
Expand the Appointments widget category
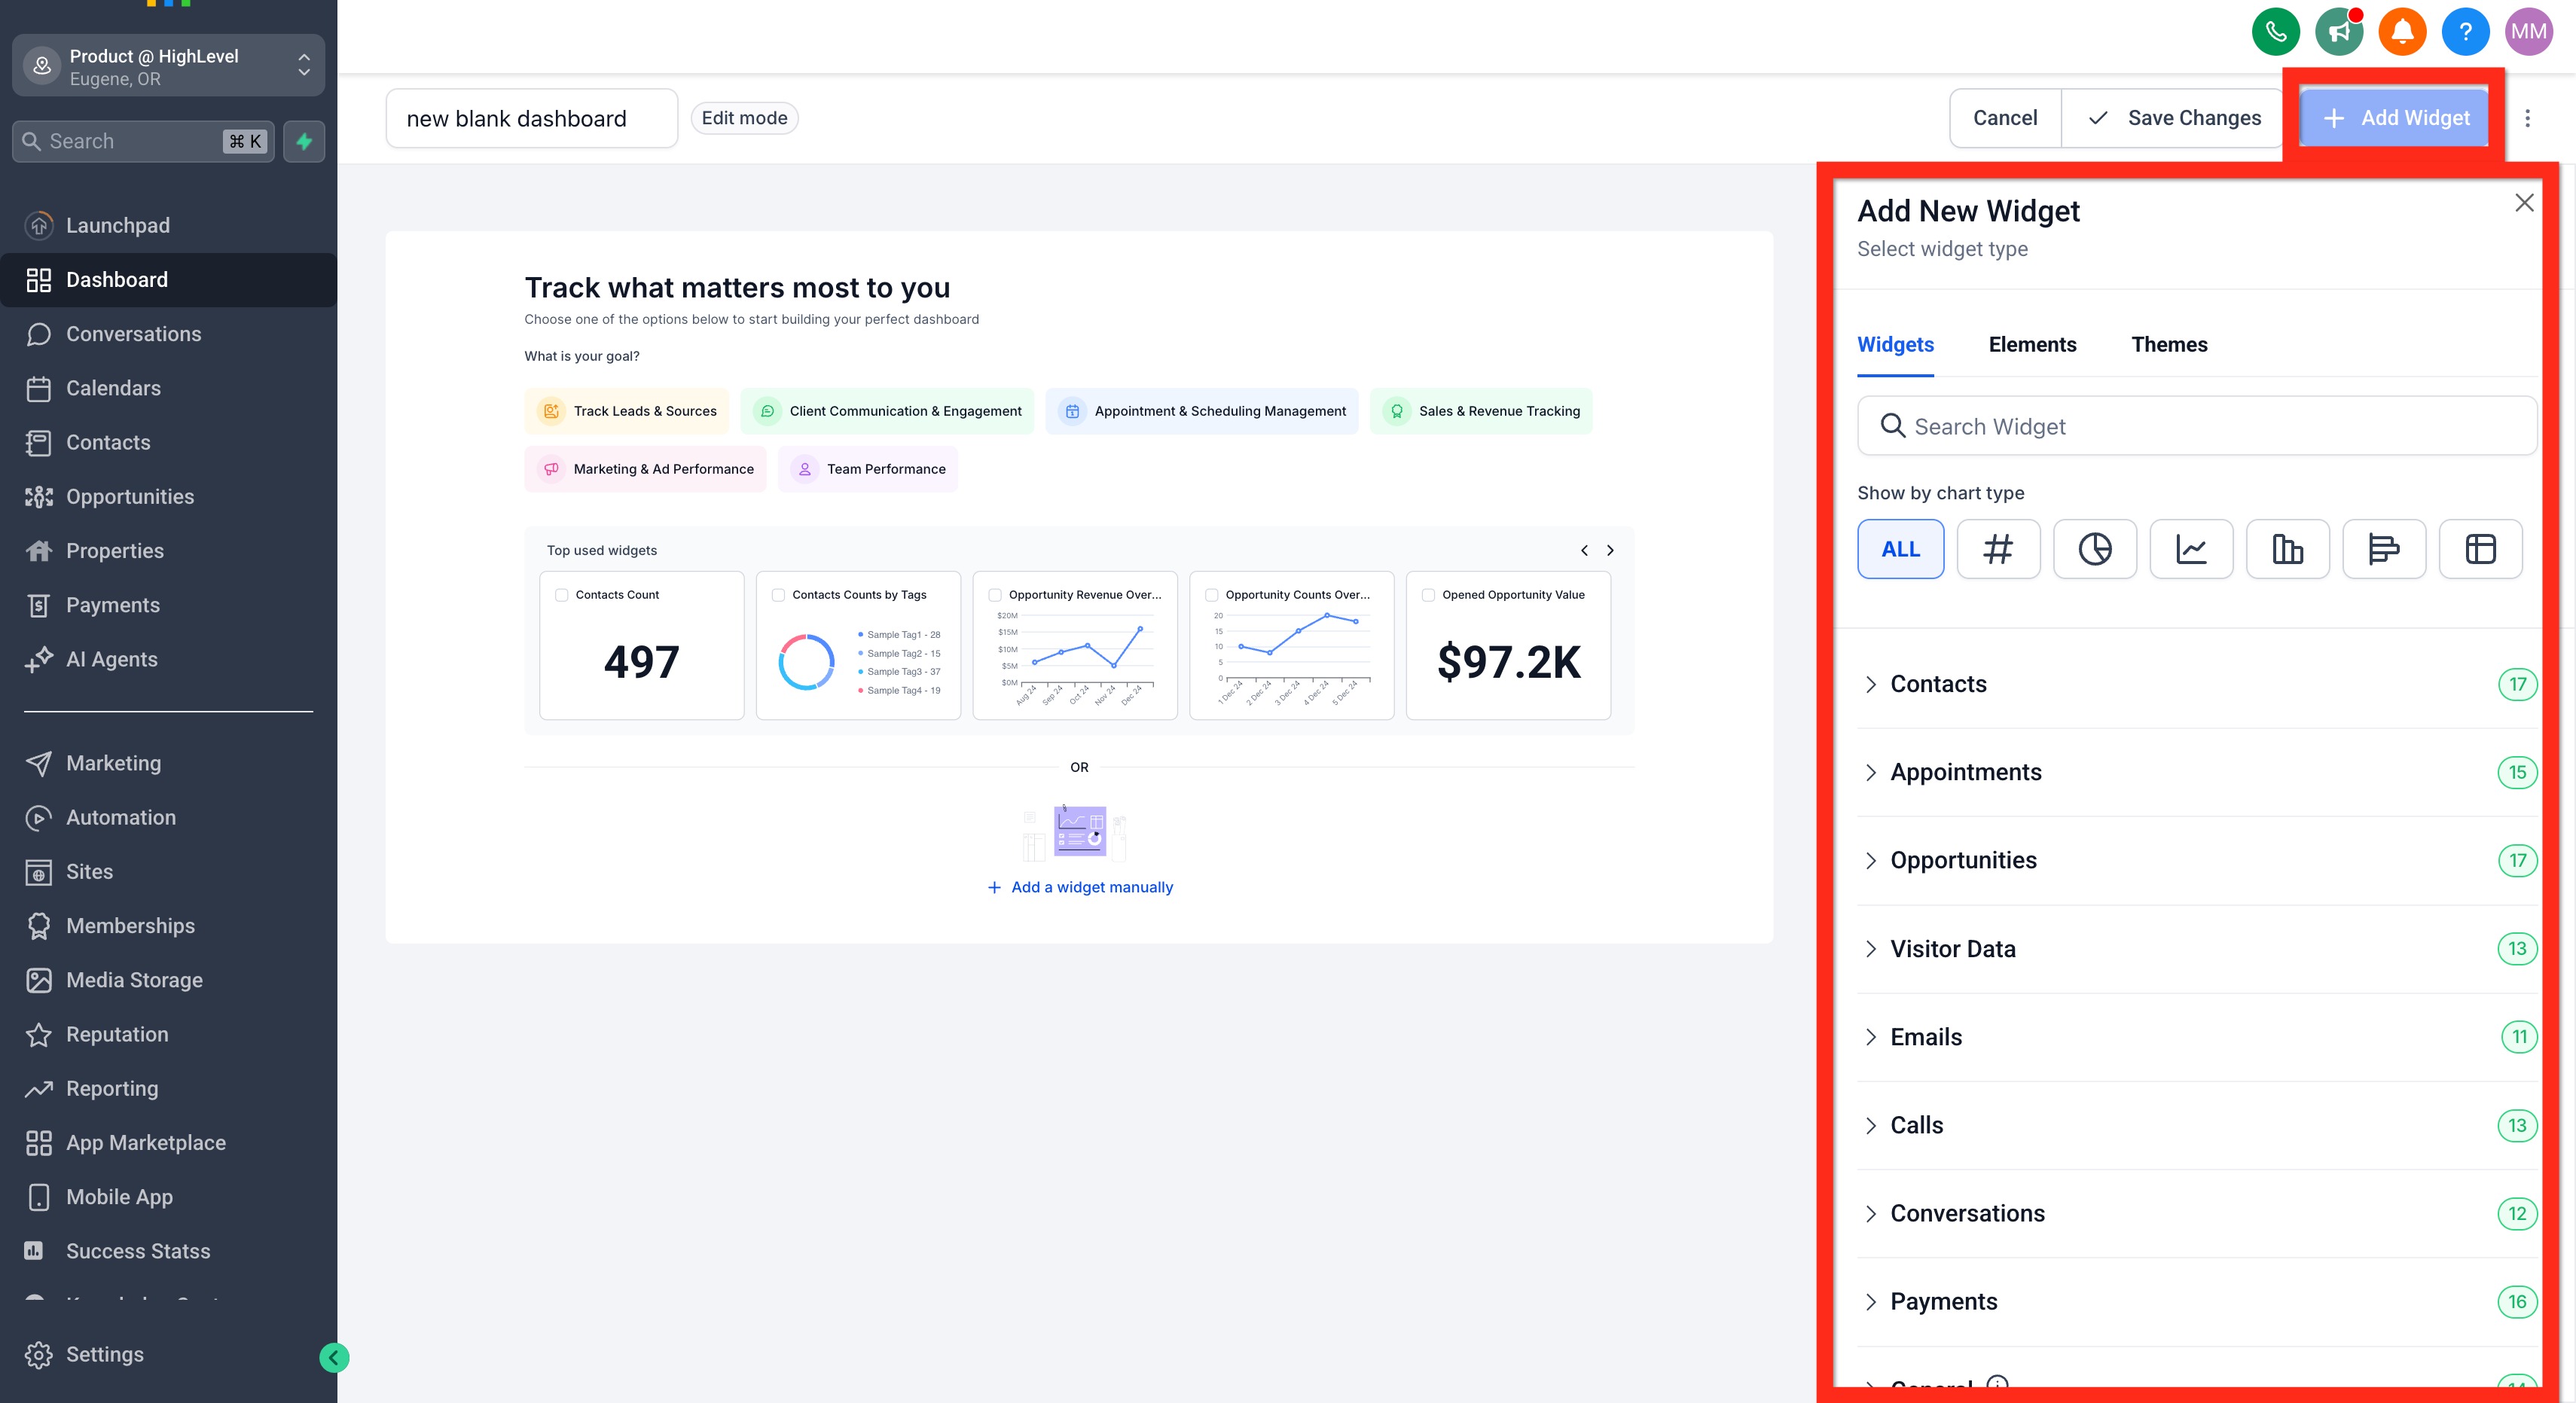tap(1965, 772)
